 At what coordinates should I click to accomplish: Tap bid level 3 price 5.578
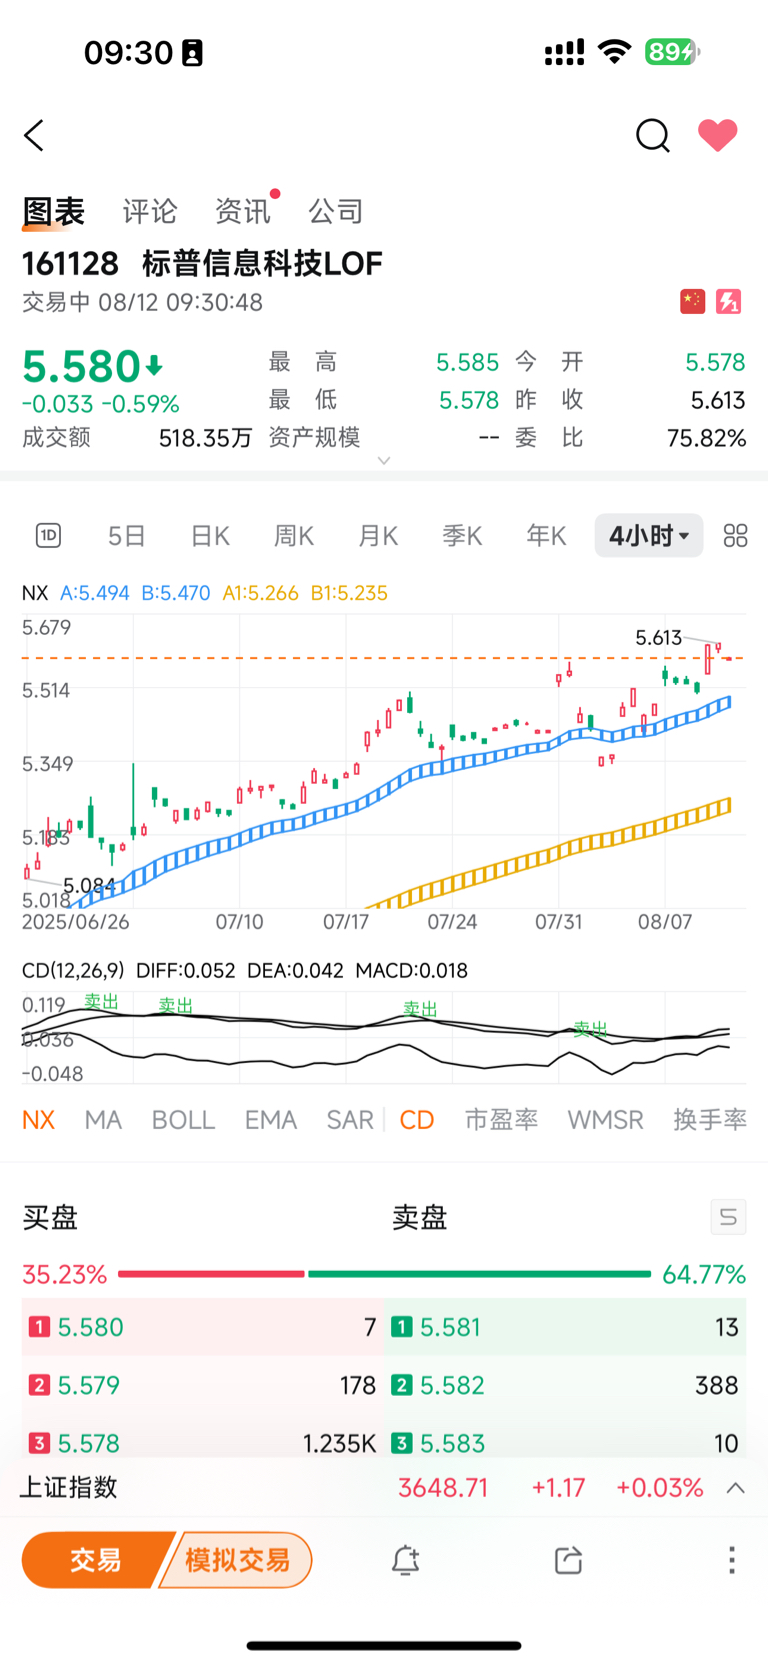point(89,1443)
